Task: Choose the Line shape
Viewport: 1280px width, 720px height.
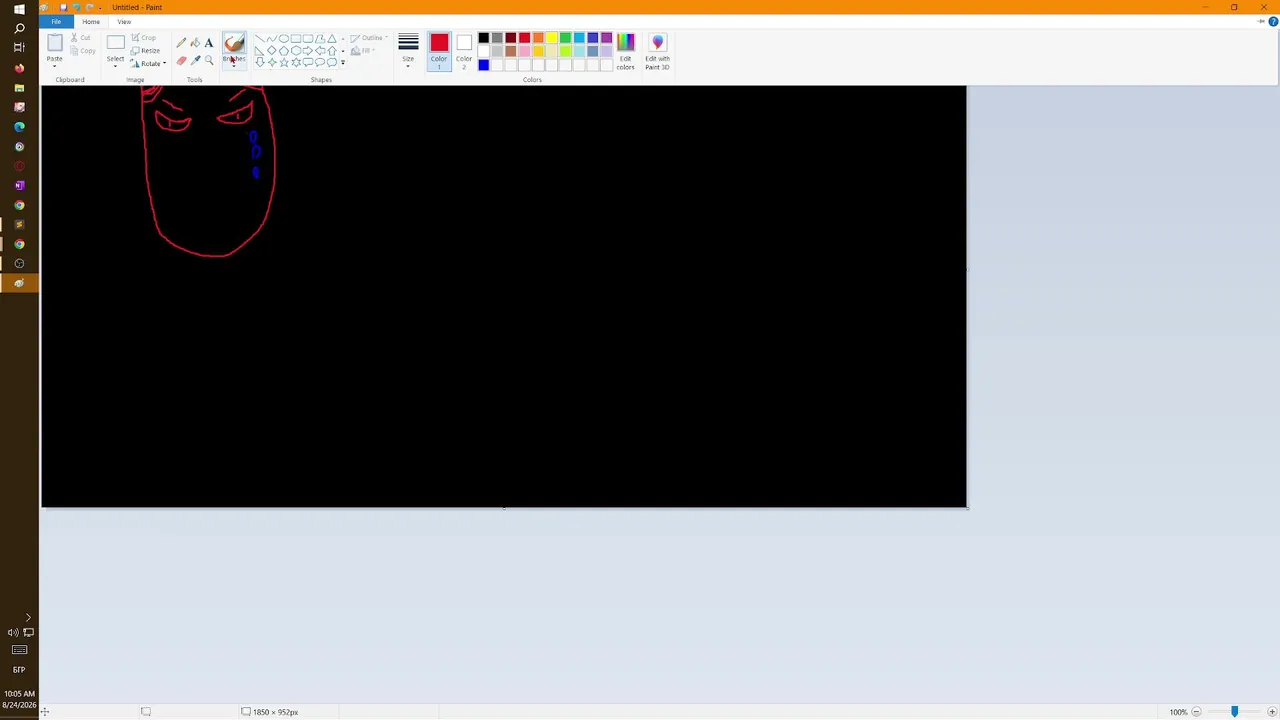Action: pyautogui.click(x=259, y=38)
